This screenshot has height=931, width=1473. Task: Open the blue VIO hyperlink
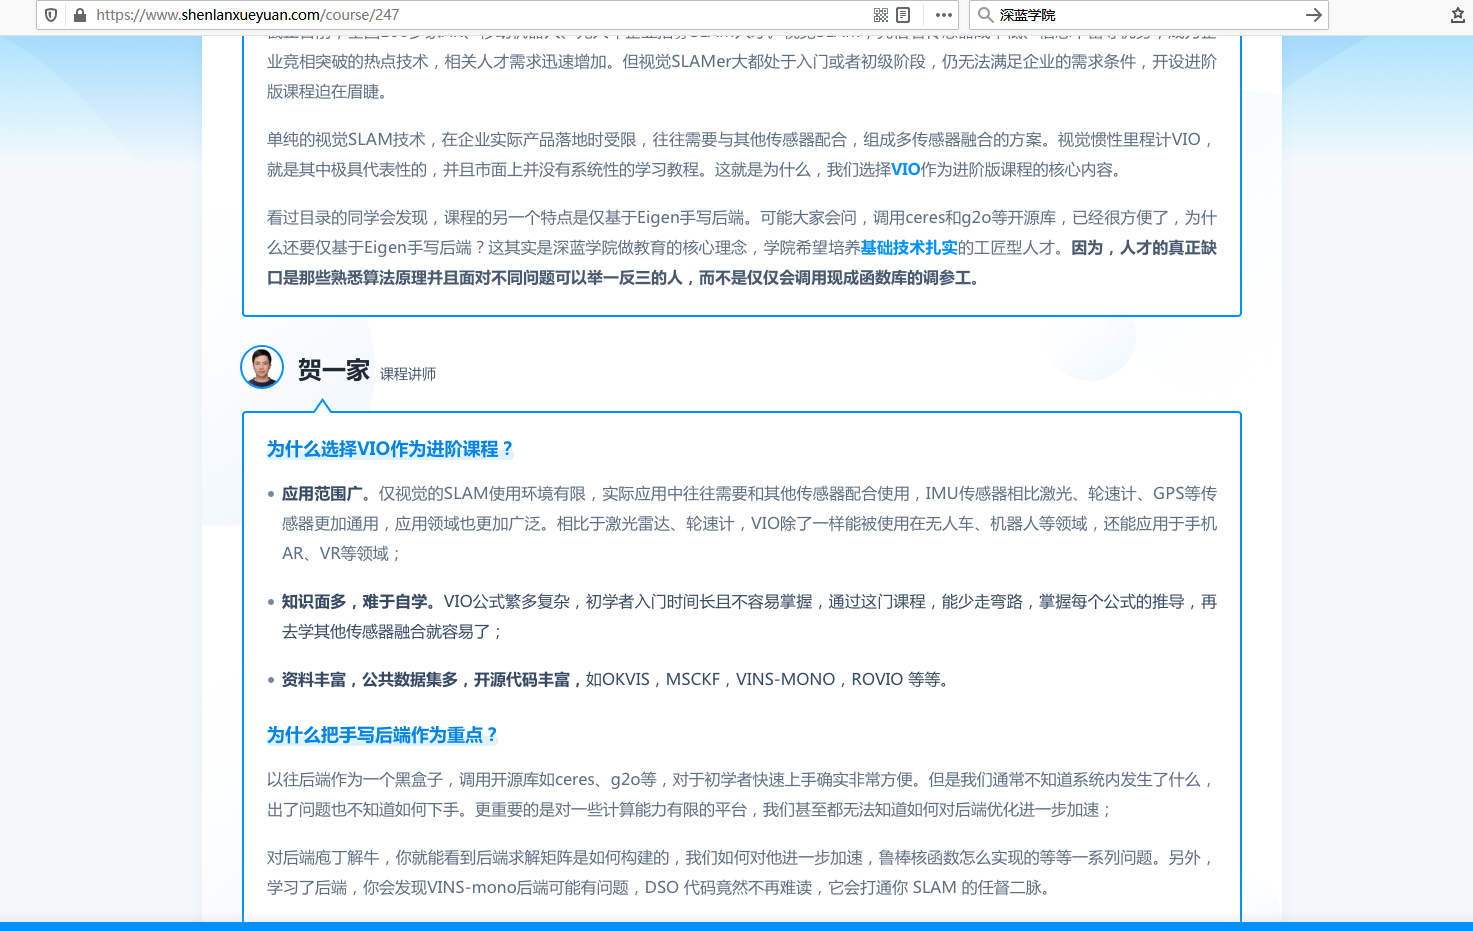point(905,169)
